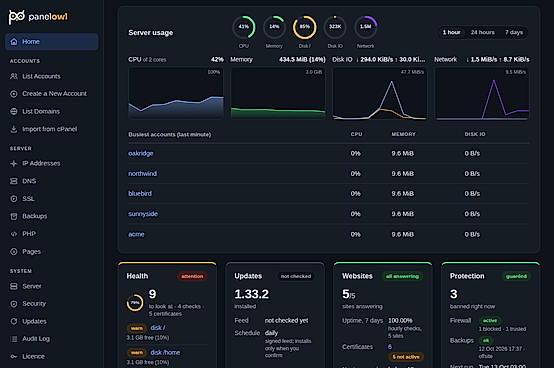Click the DISK IO column header
Screen dimensions: 554x368
point(475,134)
